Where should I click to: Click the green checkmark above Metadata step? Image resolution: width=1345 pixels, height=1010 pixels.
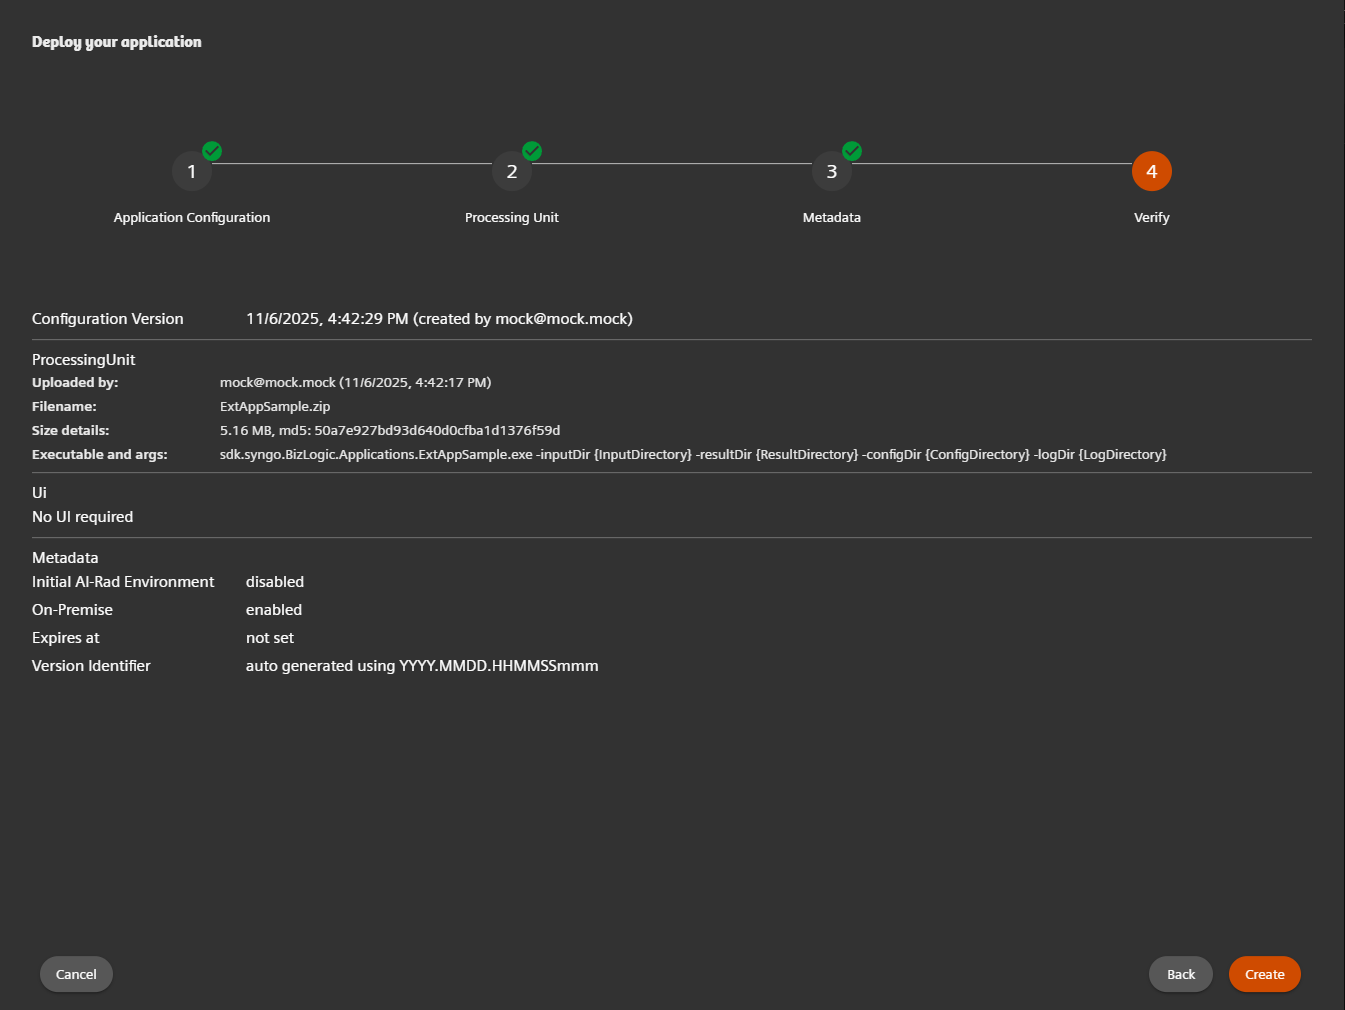(851, 151)
